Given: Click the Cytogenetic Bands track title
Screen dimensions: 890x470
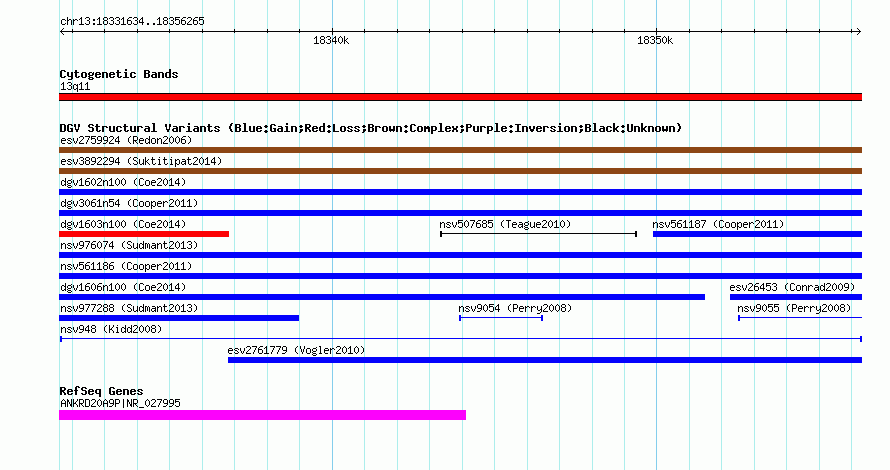Looking at the screenshot, I should [119, 74].
